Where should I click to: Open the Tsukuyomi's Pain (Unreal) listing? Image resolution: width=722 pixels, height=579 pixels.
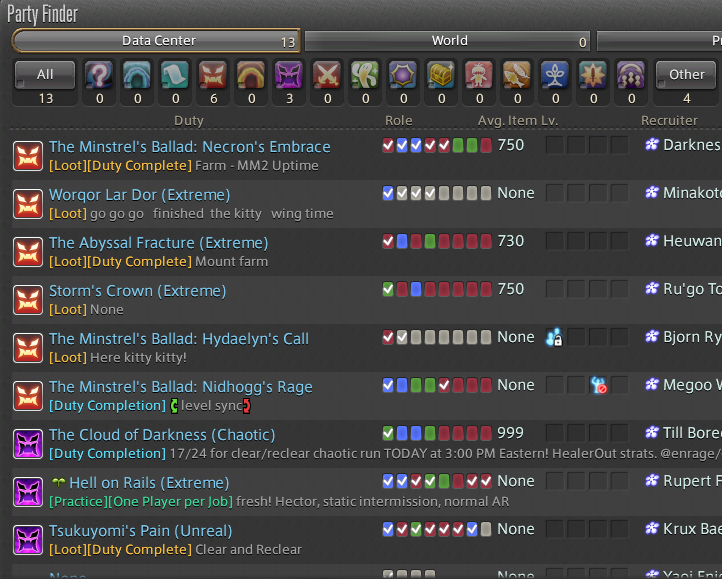pyautogui.click(x=140, y=531)
